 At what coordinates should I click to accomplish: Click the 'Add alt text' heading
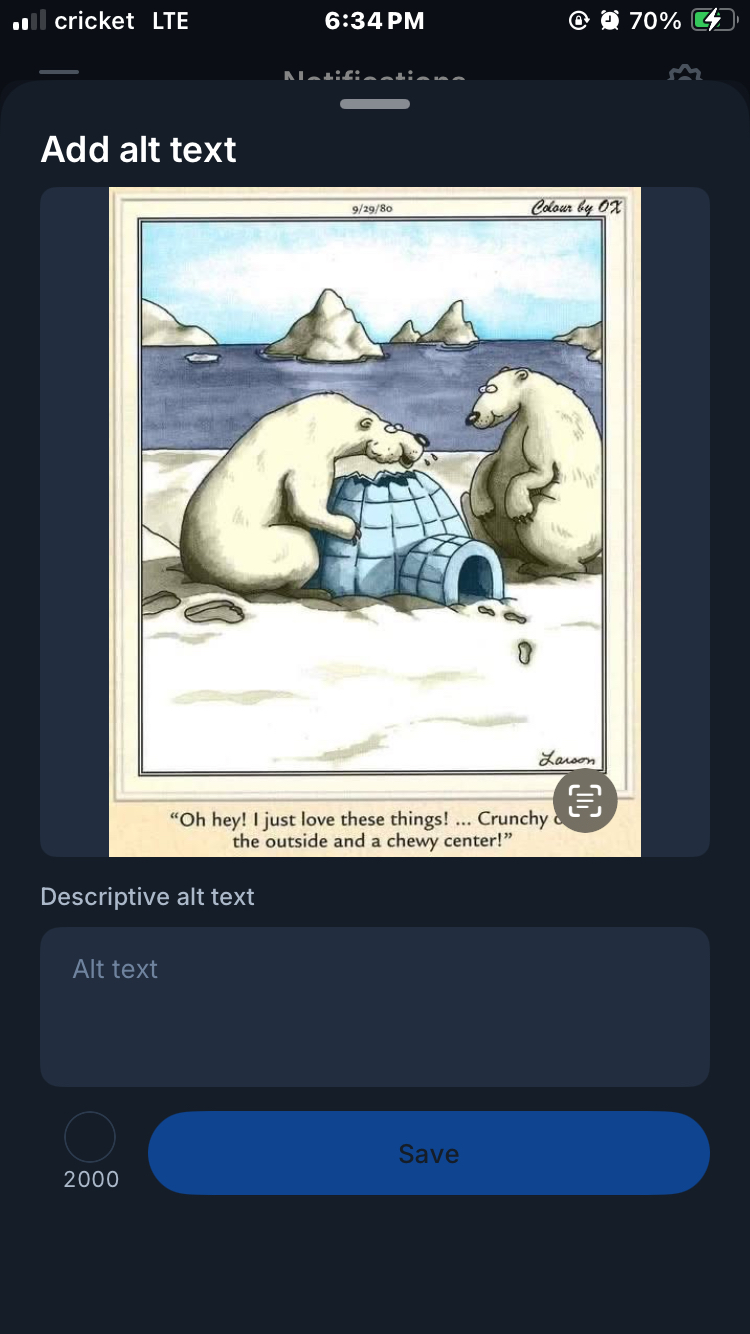pyautogui.click(x=139, y=150)
